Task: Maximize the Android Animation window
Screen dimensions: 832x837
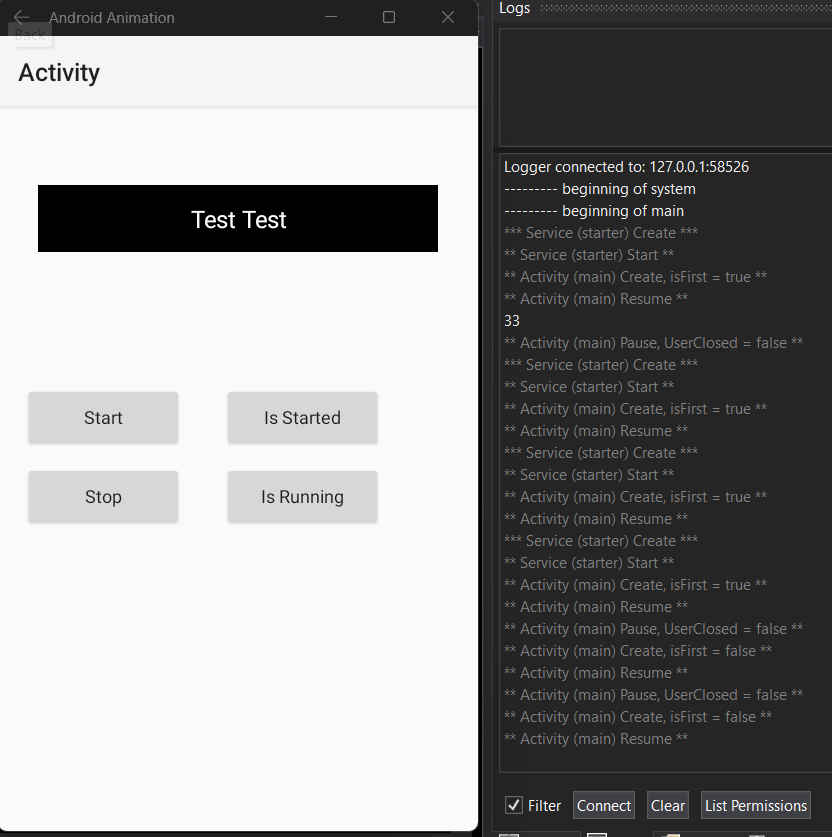Action: click(x=389, y=17)
